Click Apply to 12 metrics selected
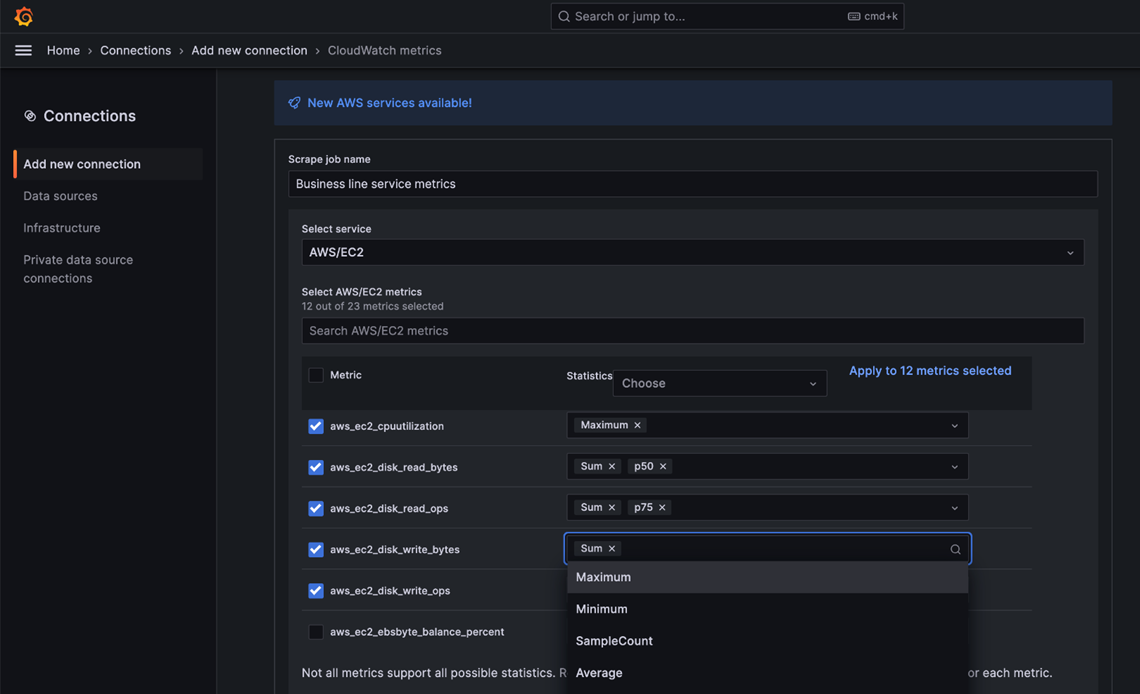Viewport: 1140px width, 694px height. coord(930,370)
